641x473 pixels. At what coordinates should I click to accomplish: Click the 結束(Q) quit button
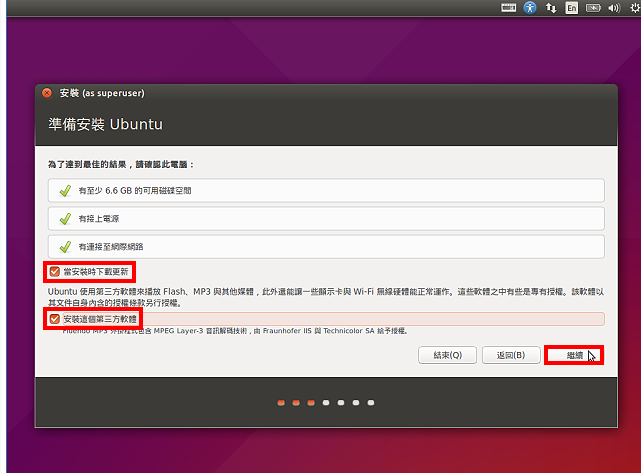(447, 355)
